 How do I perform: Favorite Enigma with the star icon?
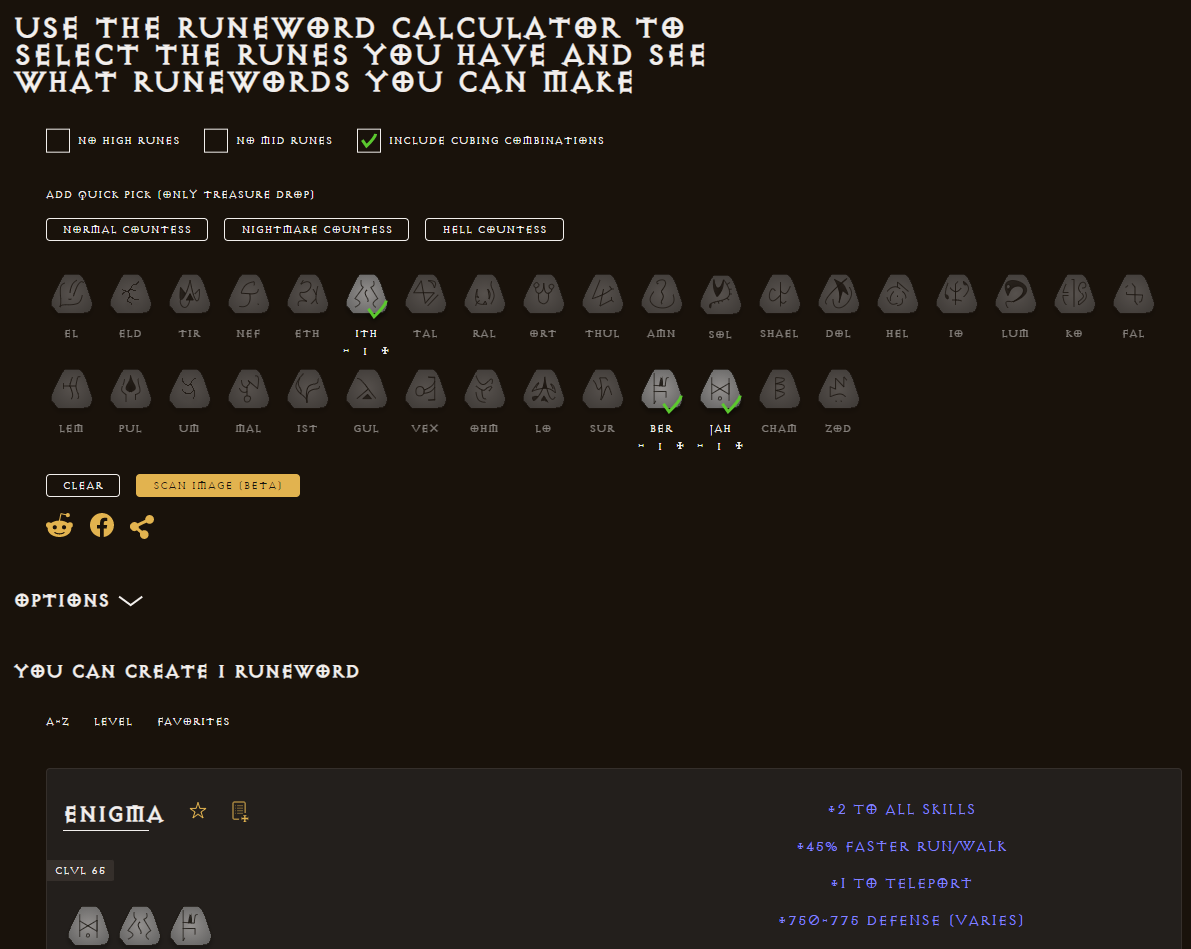[198, 811]
